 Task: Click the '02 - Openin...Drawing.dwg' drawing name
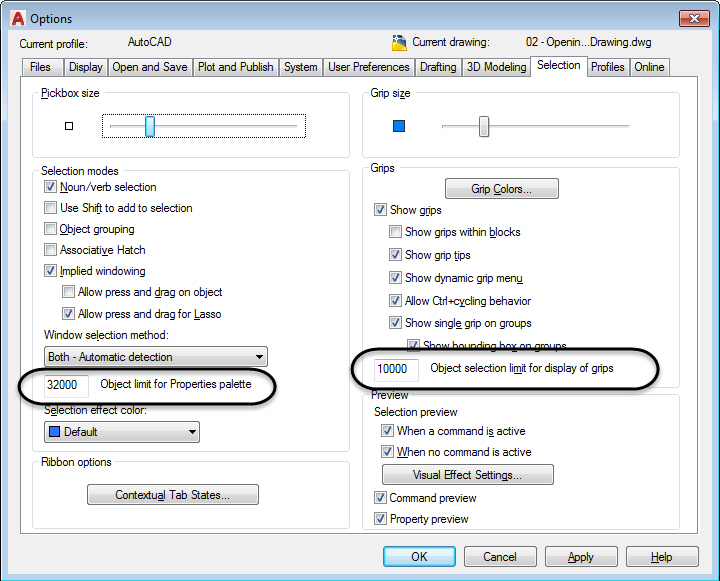(x=588, y=42)
